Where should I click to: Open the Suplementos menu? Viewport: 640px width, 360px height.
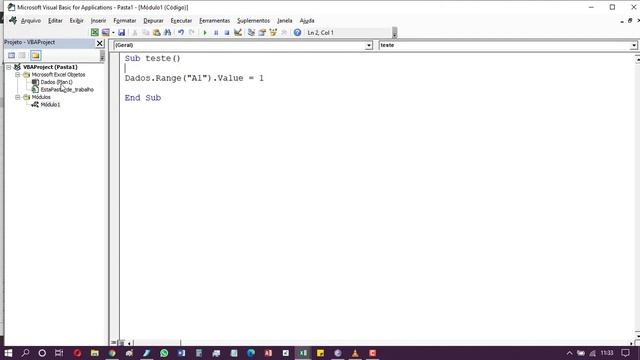click(x=253, y=20)
